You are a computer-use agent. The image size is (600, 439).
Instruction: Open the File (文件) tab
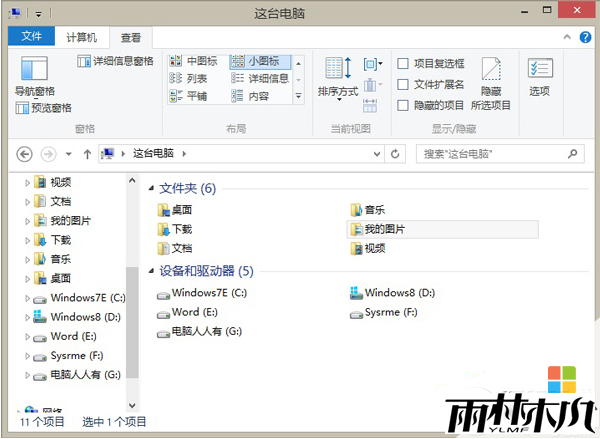(x=31, y=36)
